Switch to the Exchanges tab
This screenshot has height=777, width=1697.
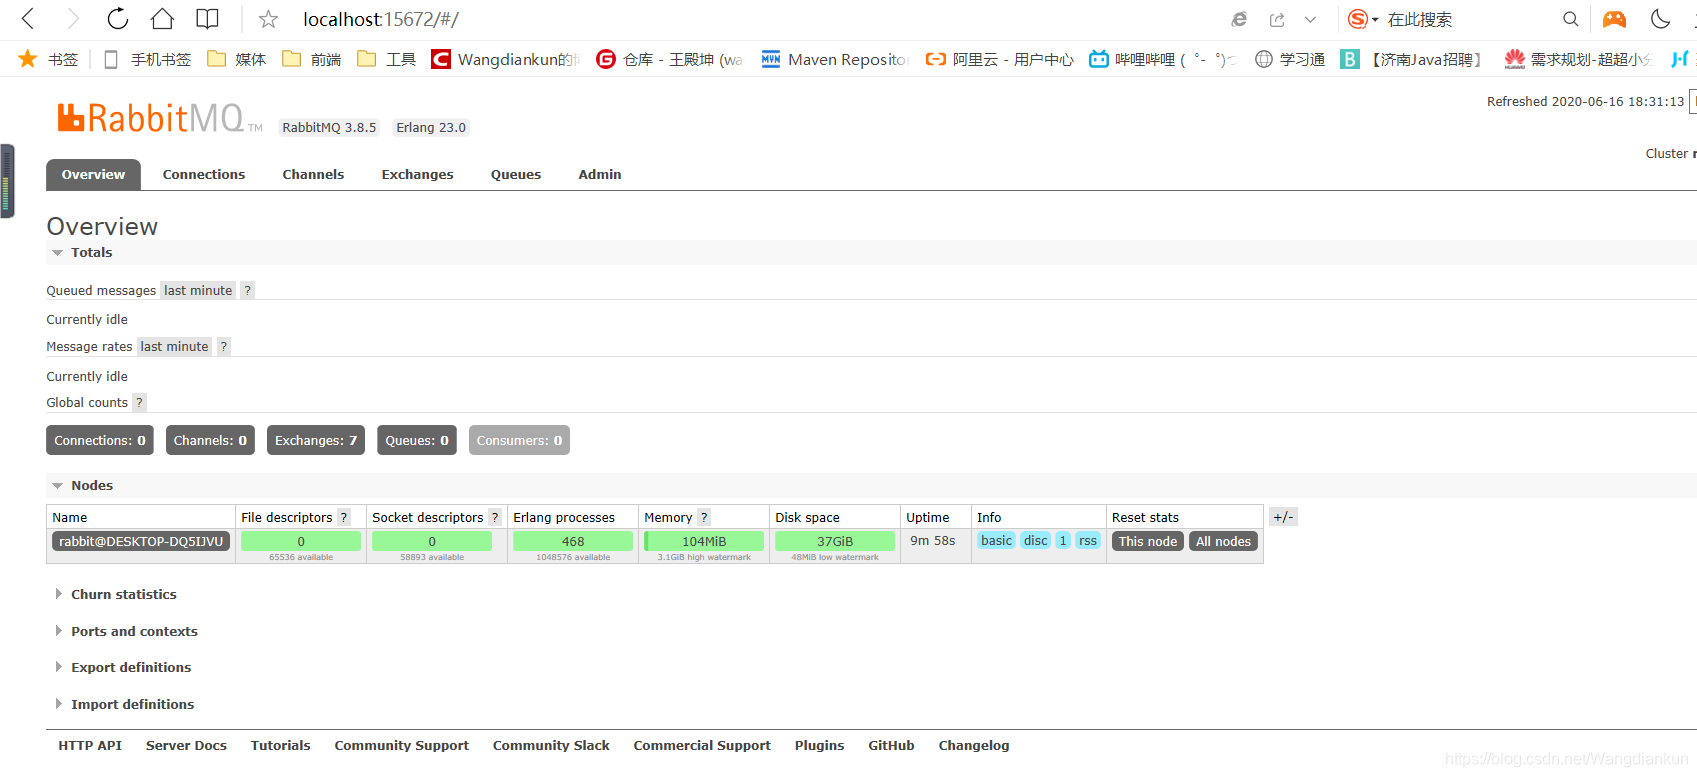pos(417,174)
